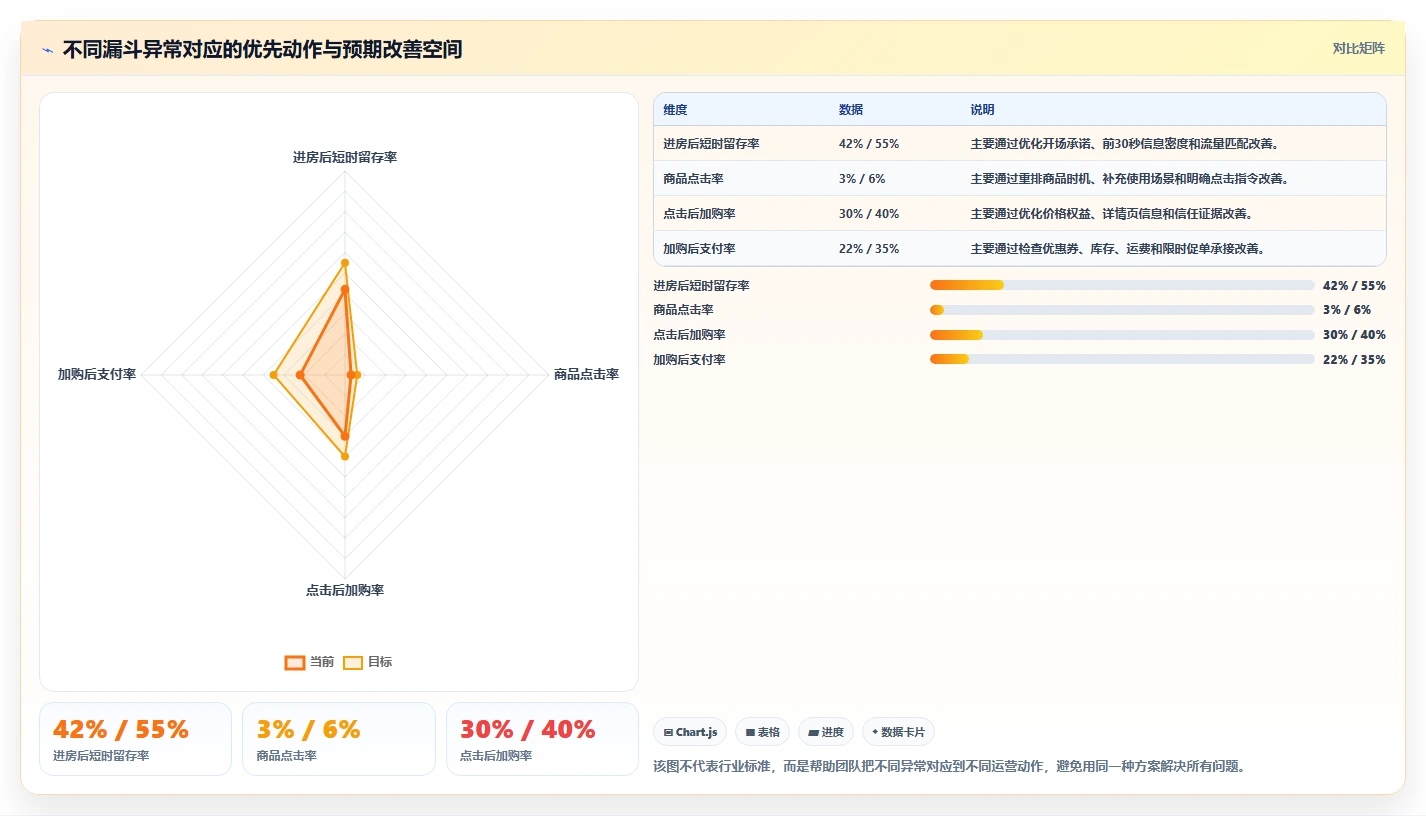Image resolution: width=1426 pixels, height=816 pixels.
Task: Click the radar axis label 点击后加购率
Action: pyautogui.click(x=345, y=590)
